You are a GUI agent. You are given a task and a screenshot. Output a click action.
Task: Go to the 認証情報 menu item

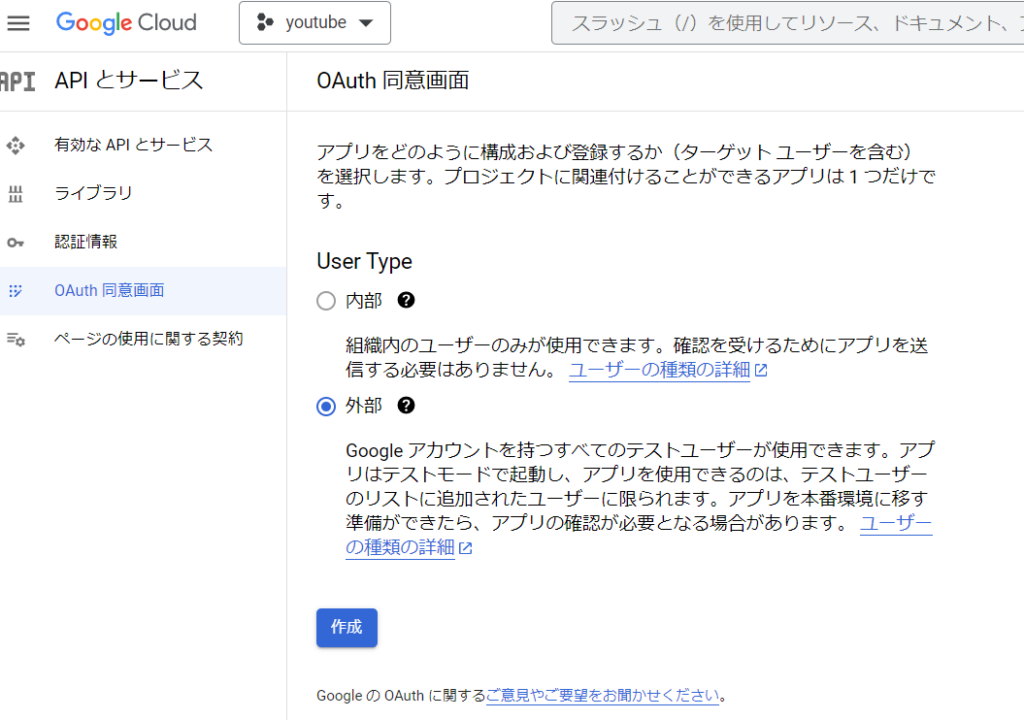(x=86, y=241)
